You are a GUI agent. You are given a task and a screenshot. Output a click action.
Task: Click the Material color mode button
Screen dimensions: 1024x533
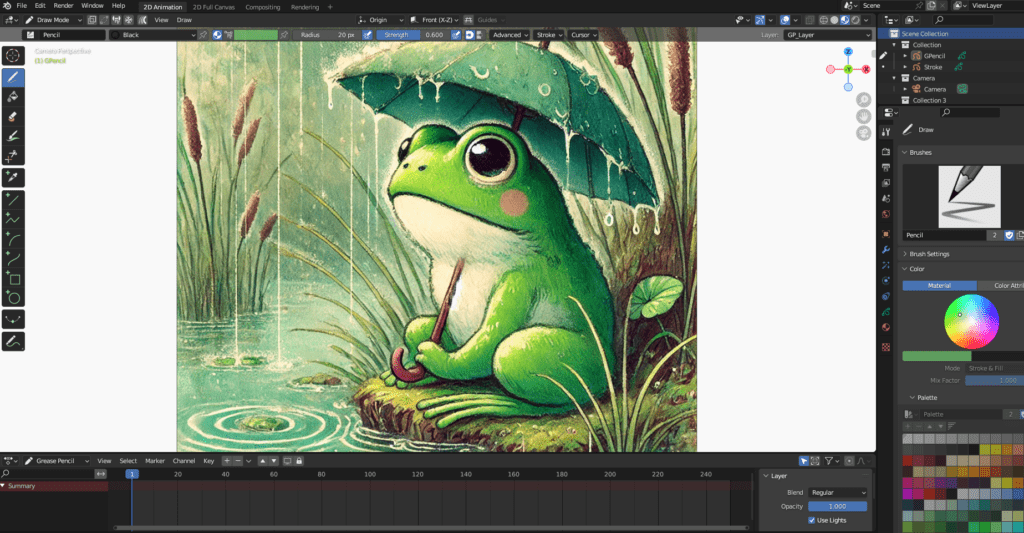coord(939,286)
